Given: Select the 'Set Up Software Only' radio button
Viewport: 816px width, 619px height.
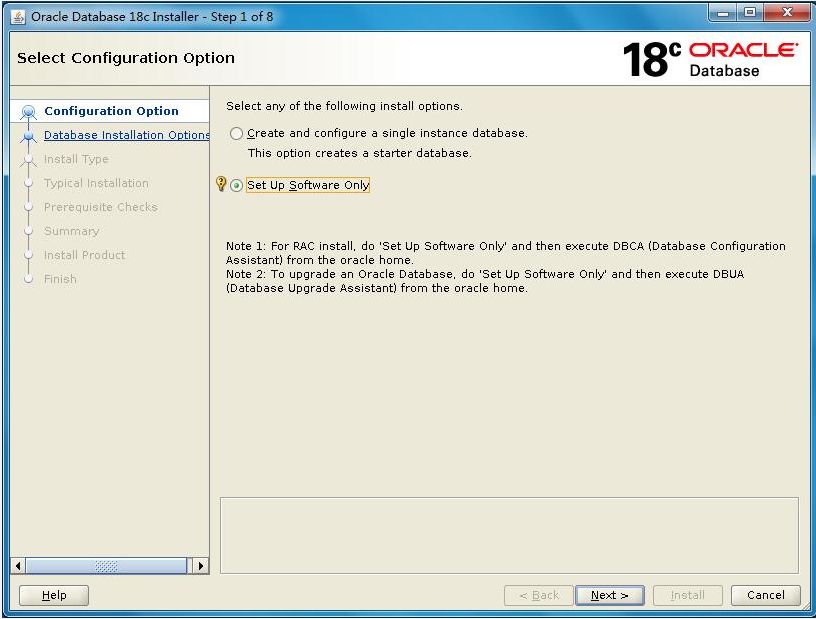Looking at the screenshot, I should [236, 185].
